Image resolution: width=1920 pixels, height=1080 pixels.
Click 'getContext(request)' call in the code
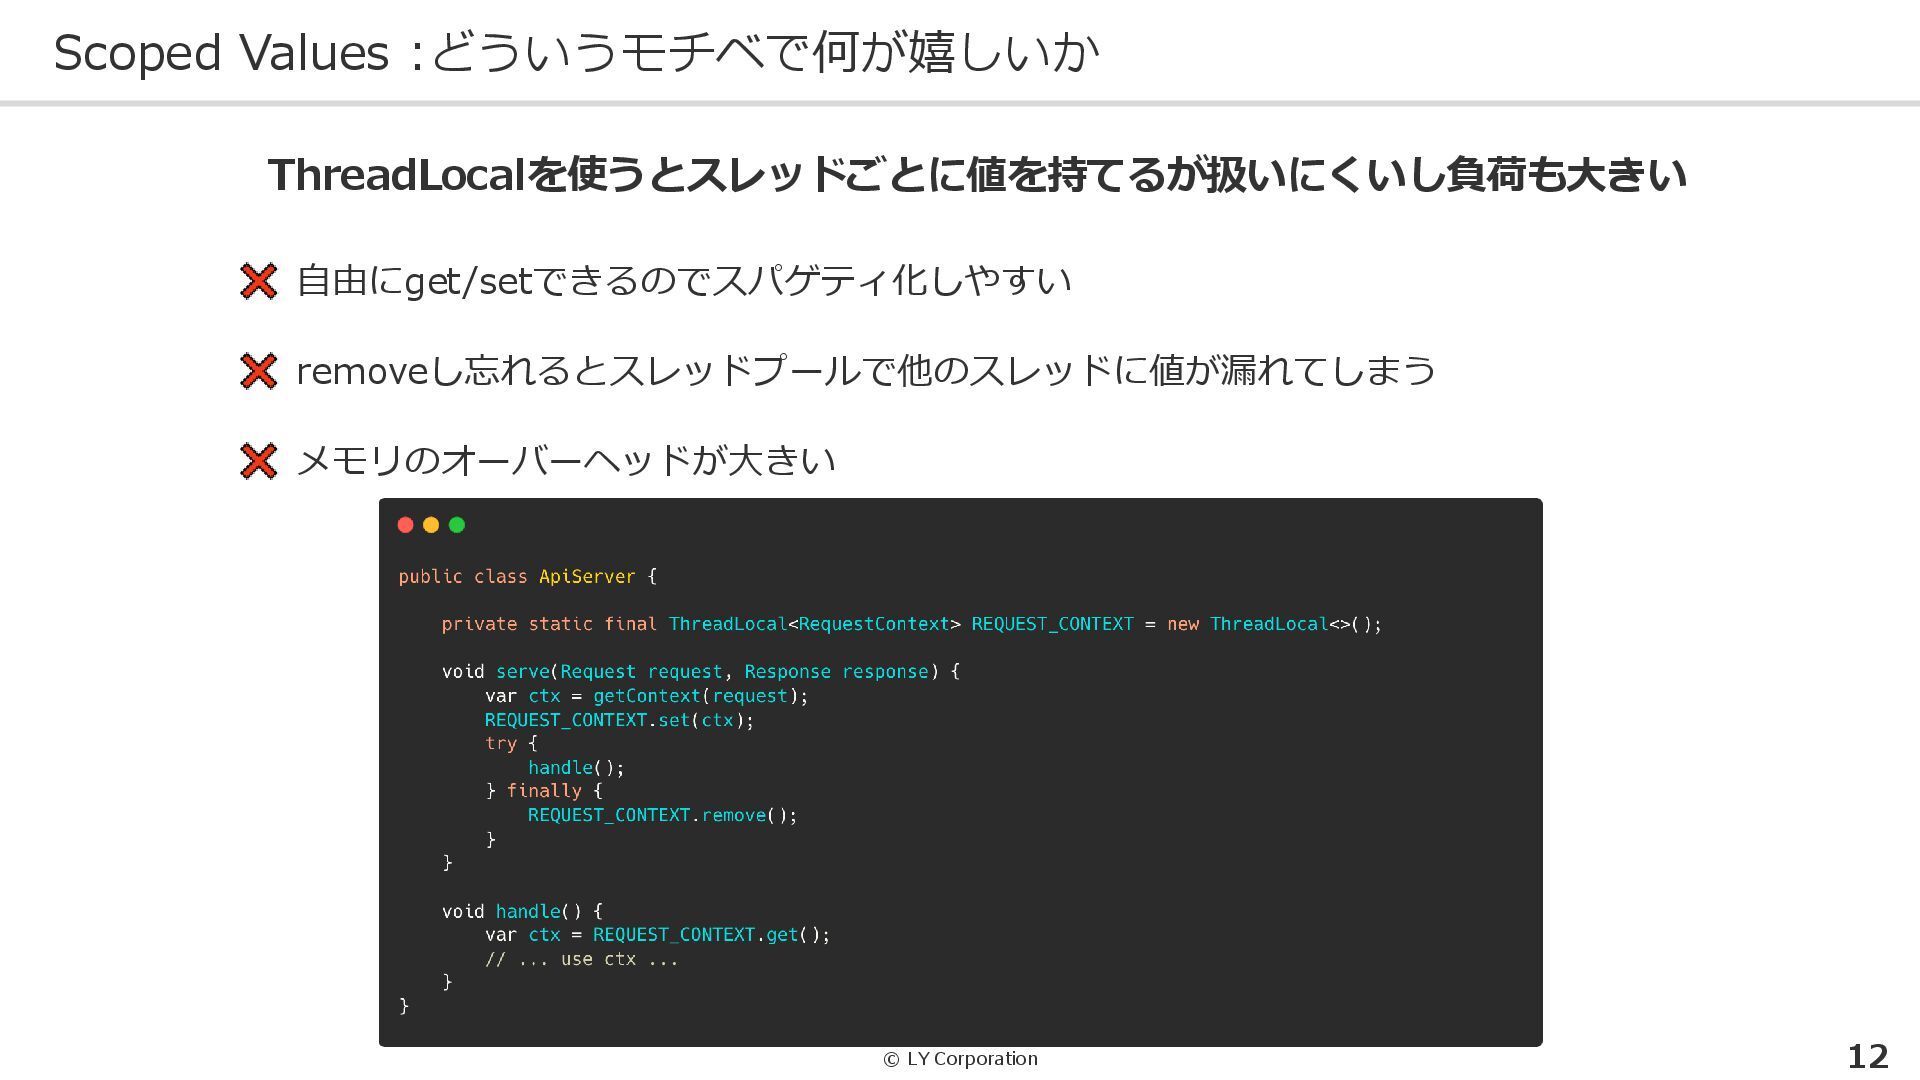click(x=700, y=696)
